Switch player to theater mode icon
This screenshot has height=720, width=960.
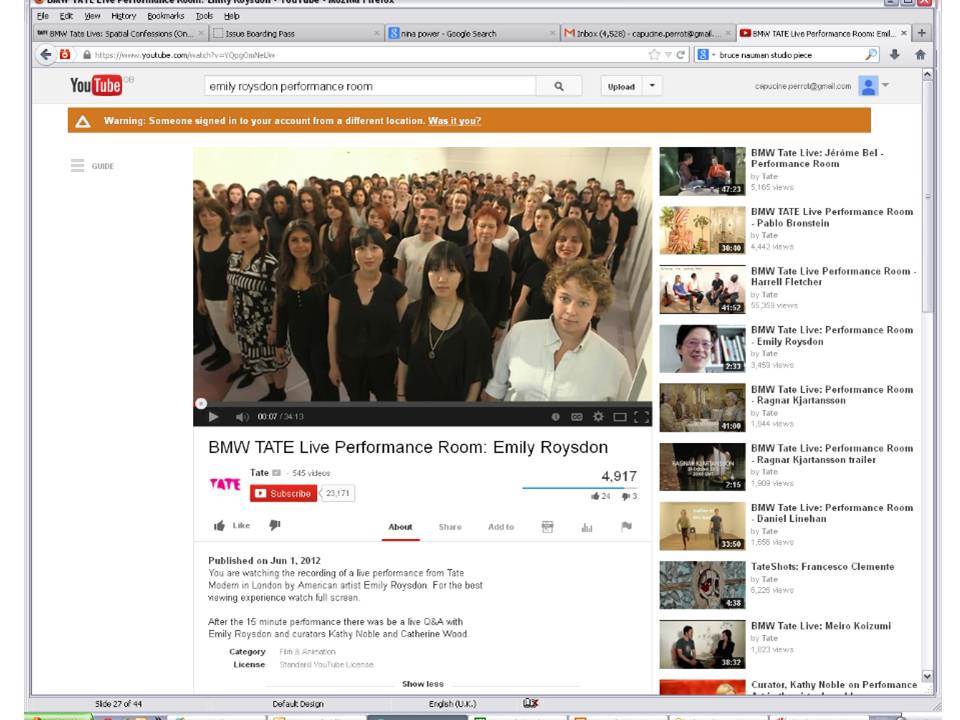tap(620, 417)
